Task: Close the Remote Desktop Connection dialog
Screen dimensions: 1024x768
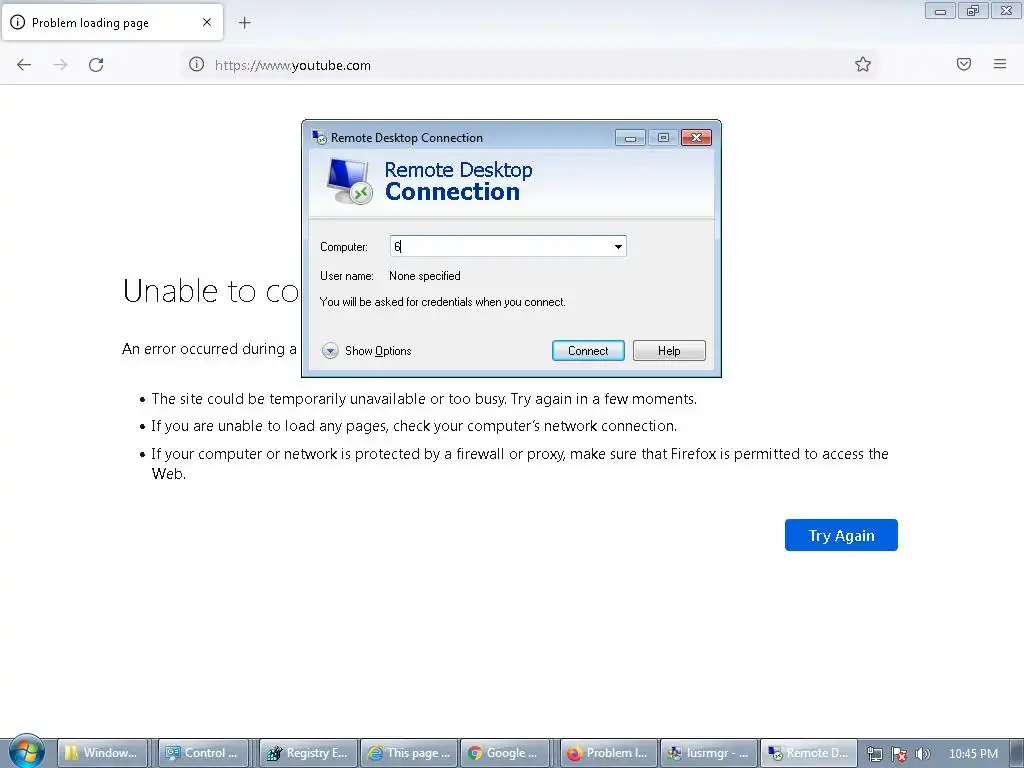Action: [696, 138]
